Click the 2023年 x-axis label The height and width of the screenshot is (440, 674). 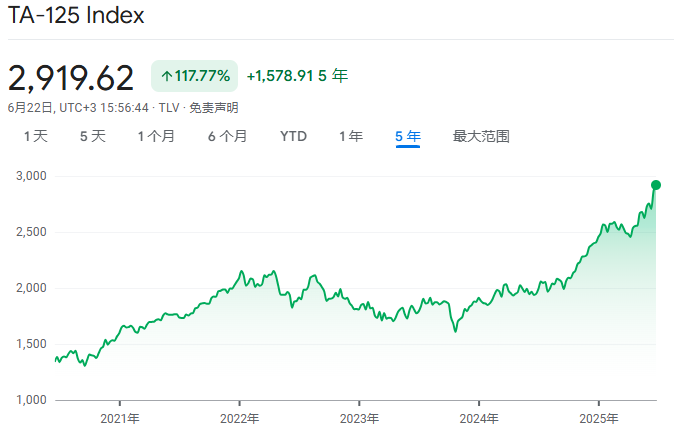coord(359,418)
